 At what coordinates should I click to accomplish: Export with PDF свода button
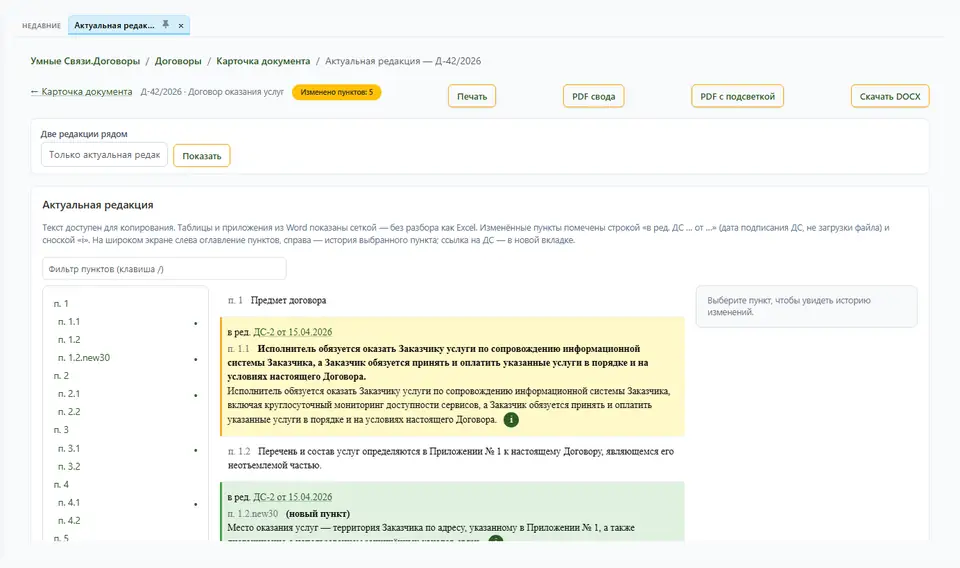[x=593, y=96]
